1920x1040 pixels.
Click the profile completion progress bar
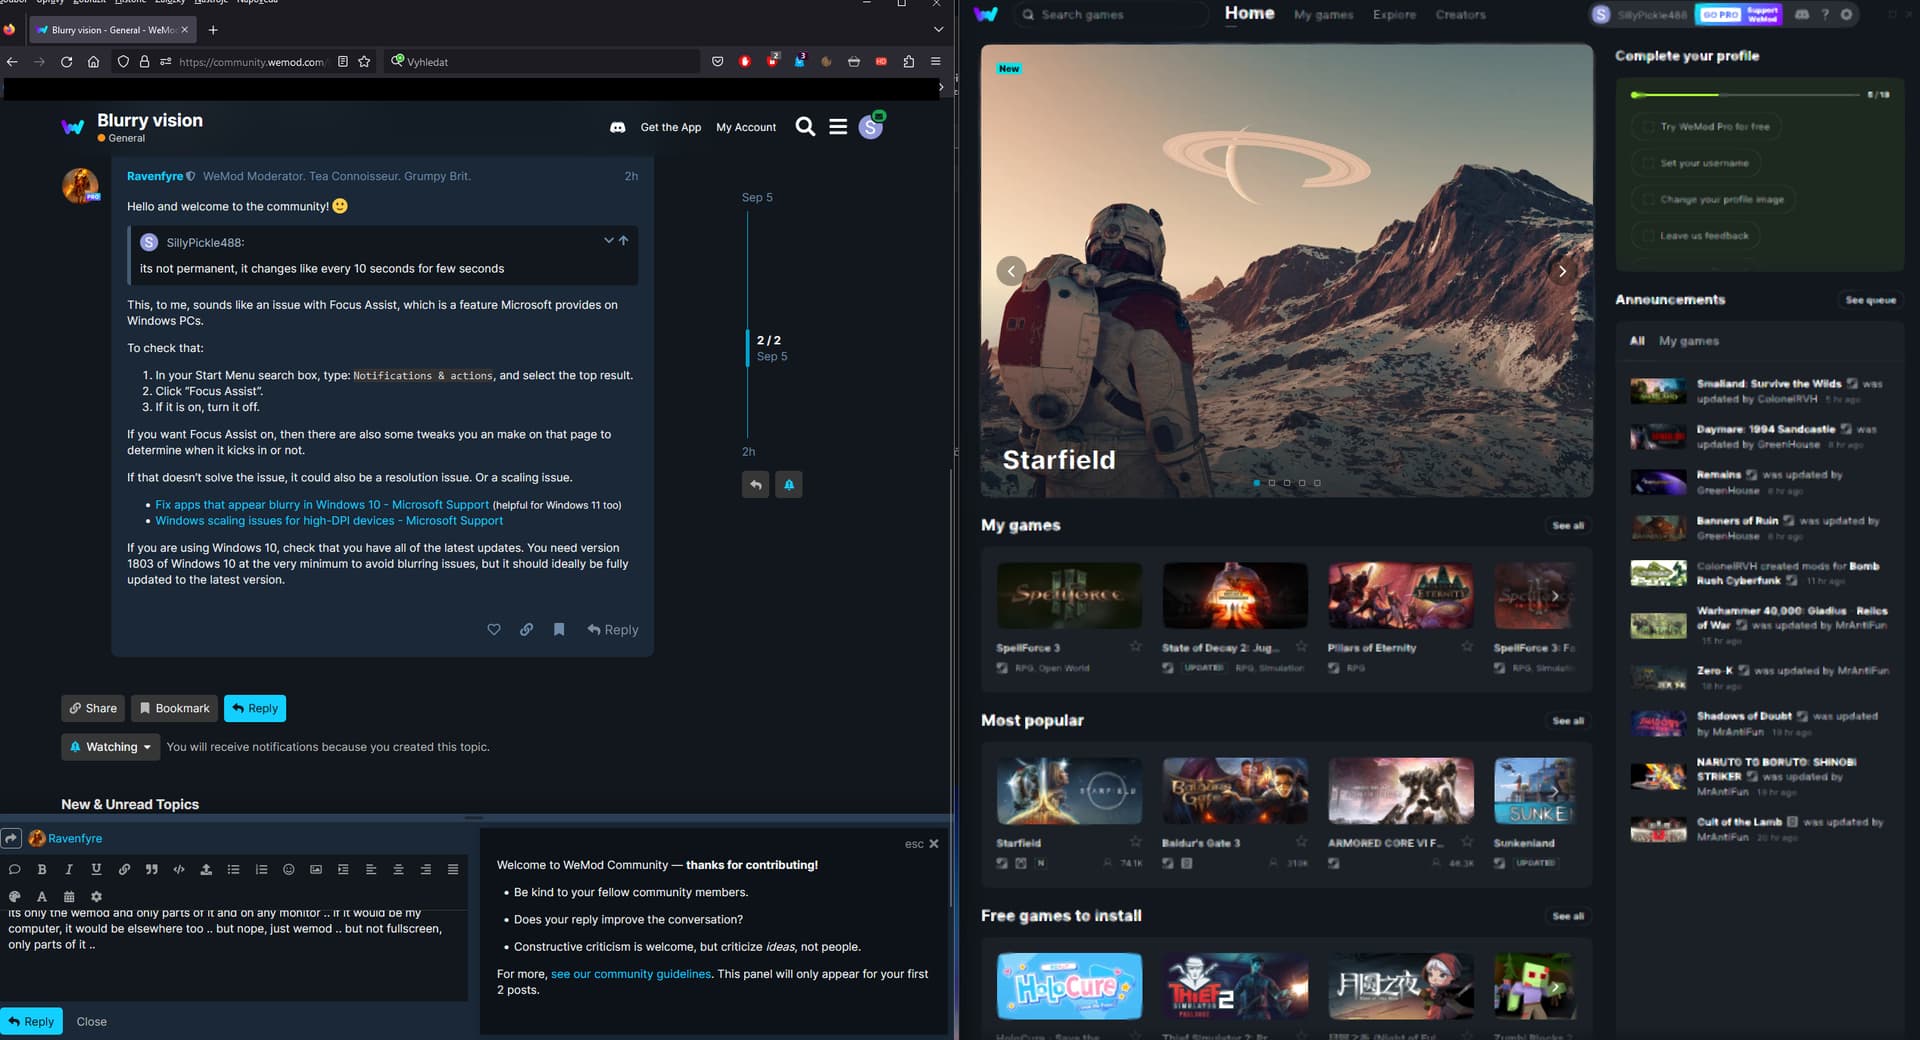(1745, 95)
